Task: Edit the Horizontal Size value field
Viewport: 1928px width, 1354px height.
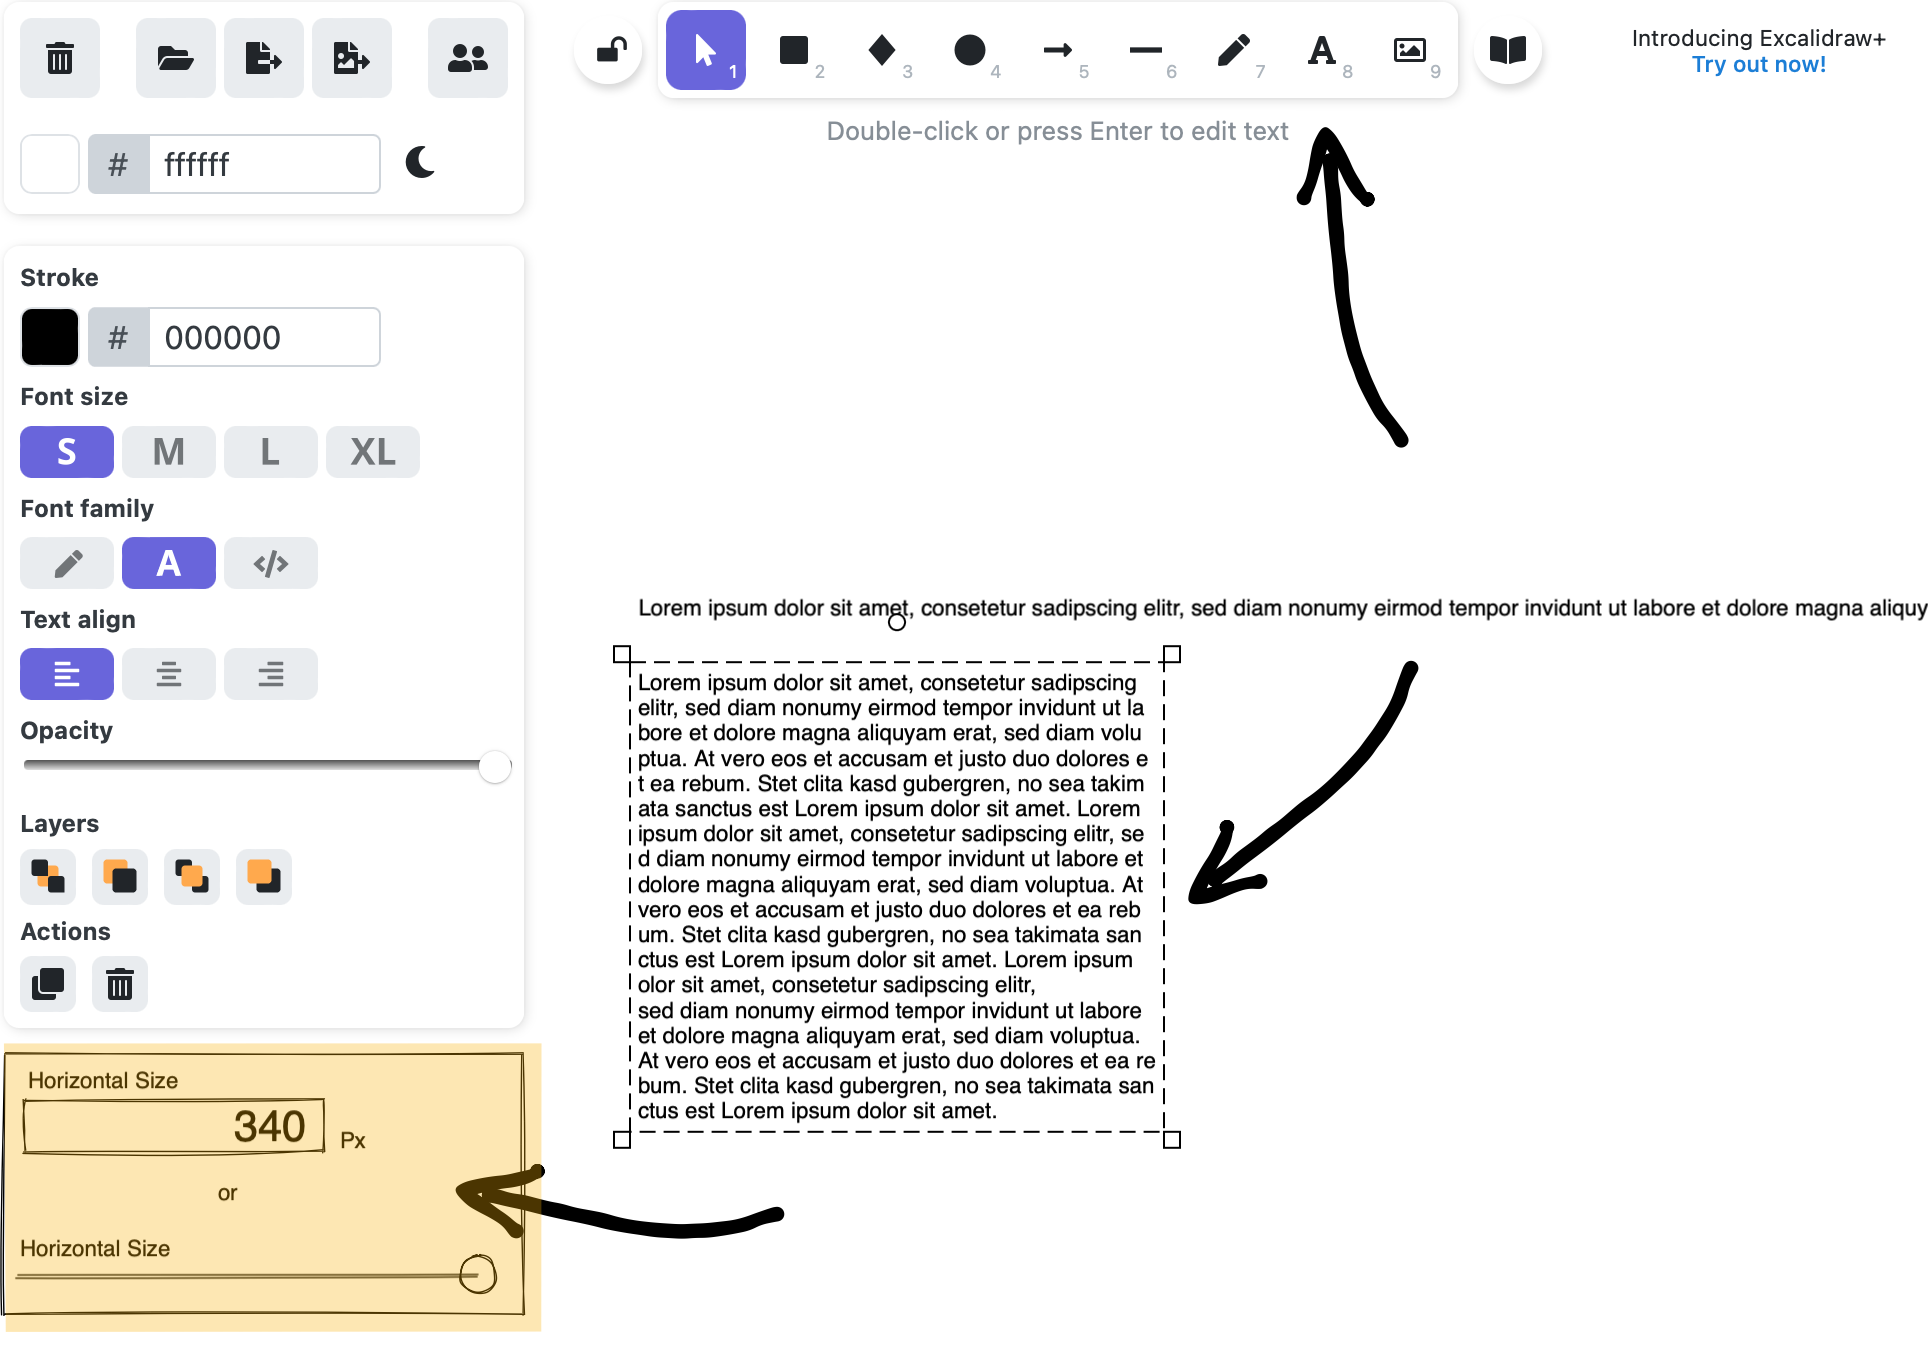Action: (173, 1125)
